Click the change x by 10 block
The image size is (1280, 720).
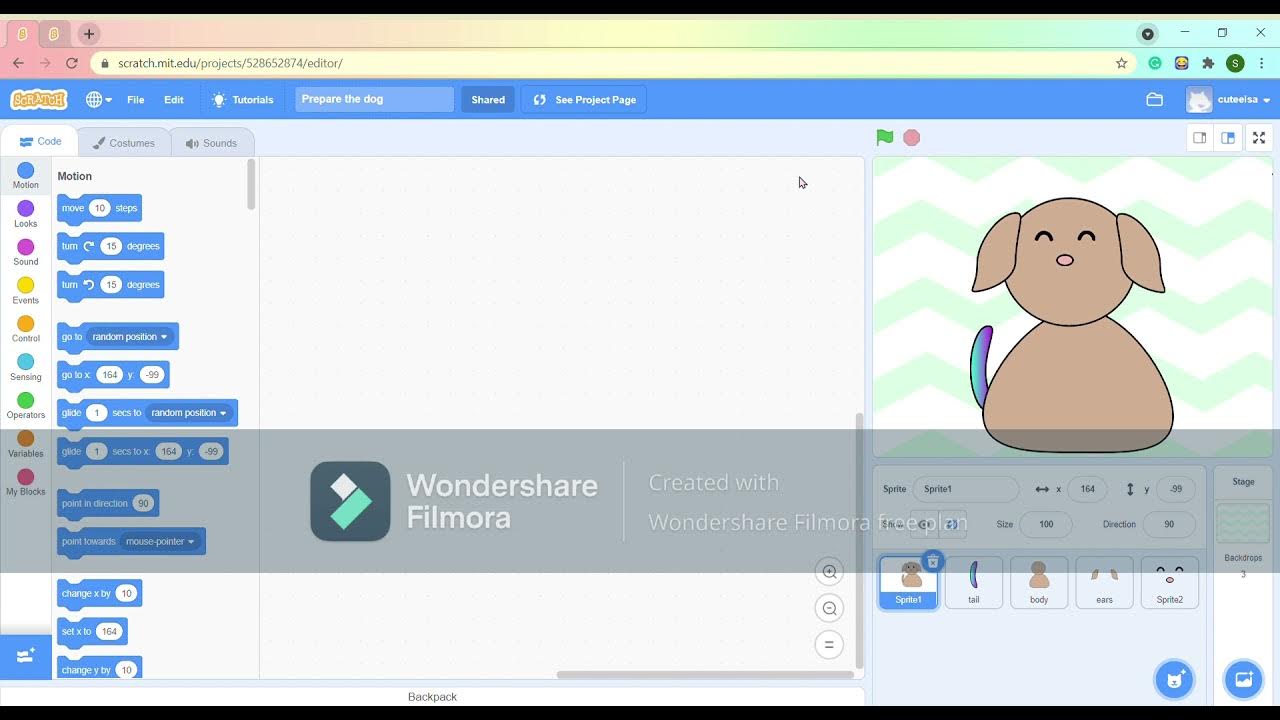99,594
